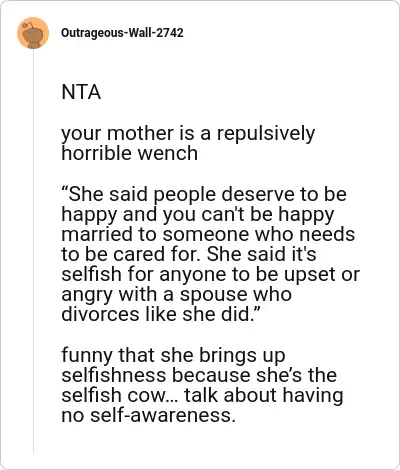Image resolution: width=400 pixels, height=470 pixels.
Task: Click the line 'your mother is a repulsively'
Action: 188,134
